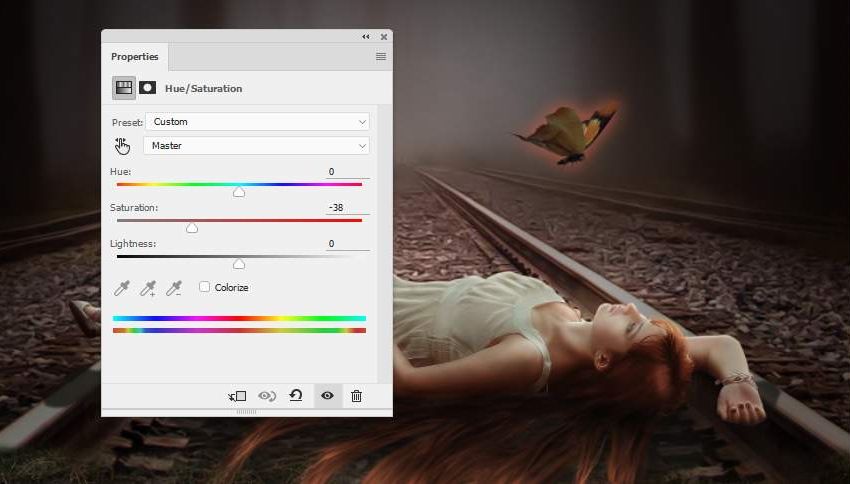Reset adjustment to defaults
This screenshot has height=484, width=850.
coord(296,396)
